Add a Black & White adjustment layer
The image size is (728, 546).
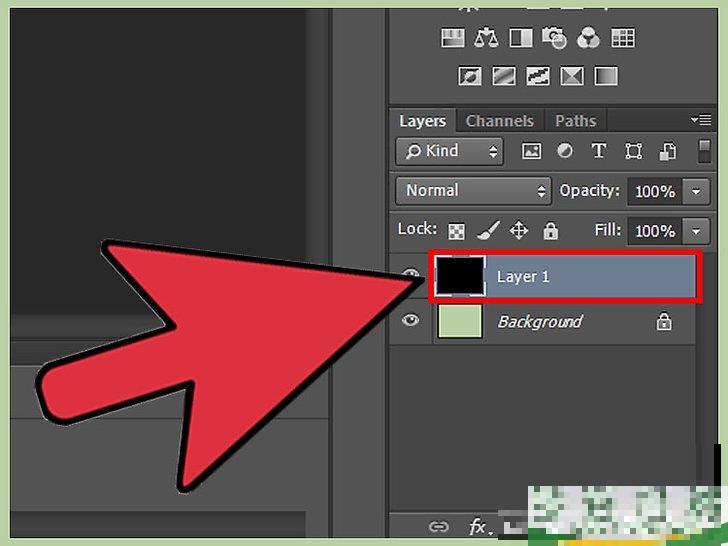521,38
